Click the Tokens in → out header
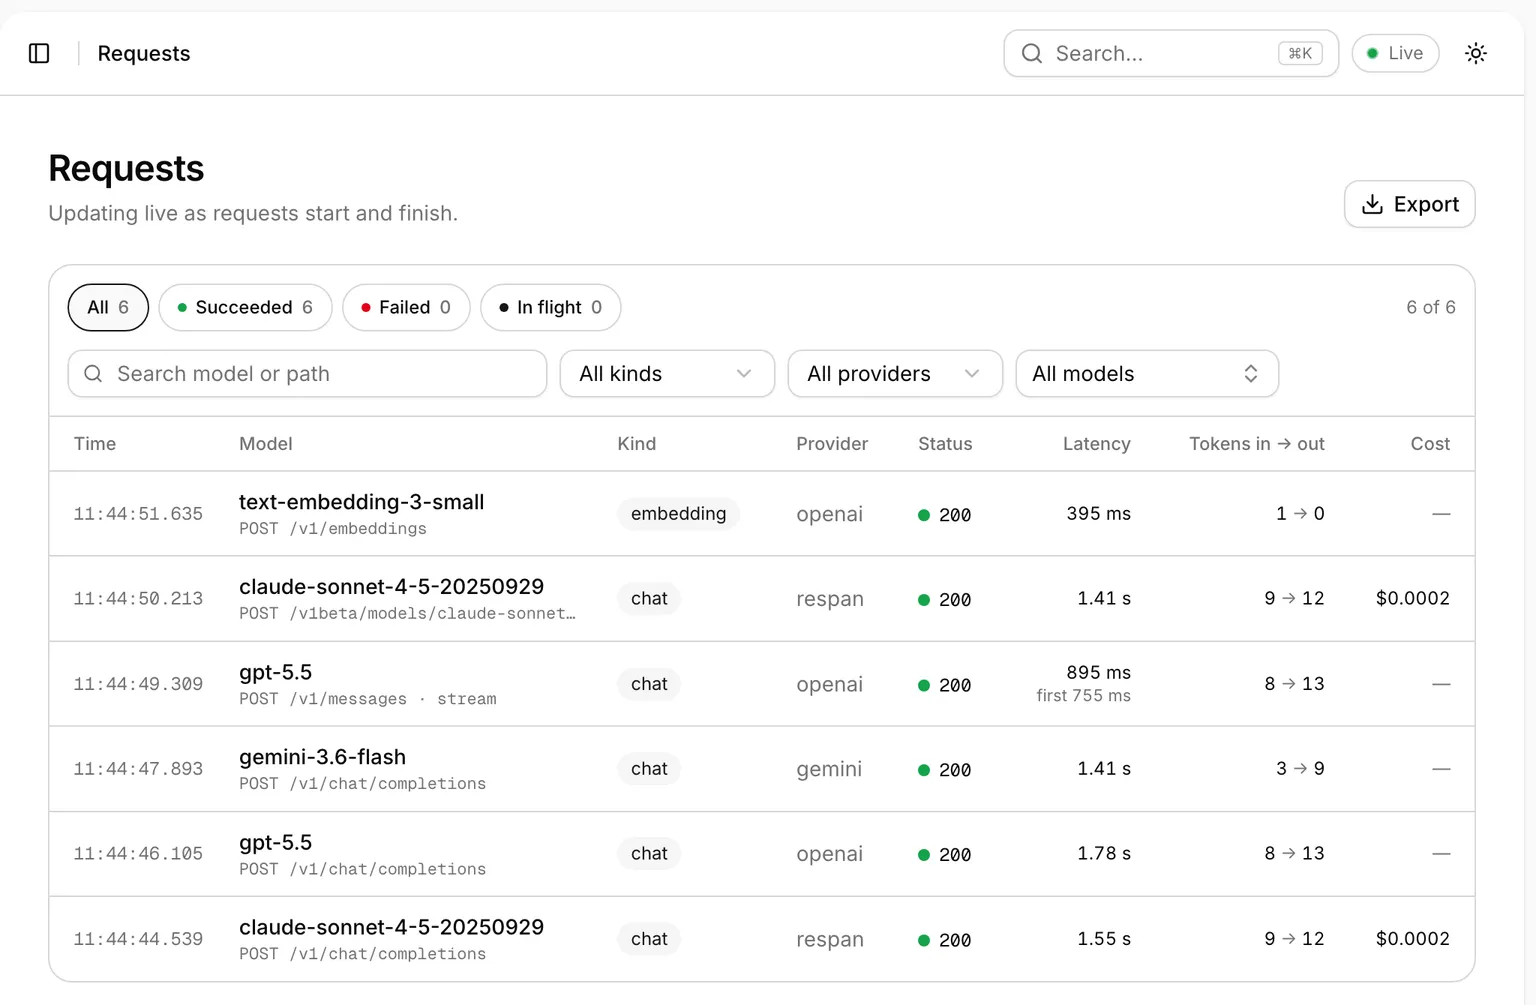 (x=1257, y=444)
